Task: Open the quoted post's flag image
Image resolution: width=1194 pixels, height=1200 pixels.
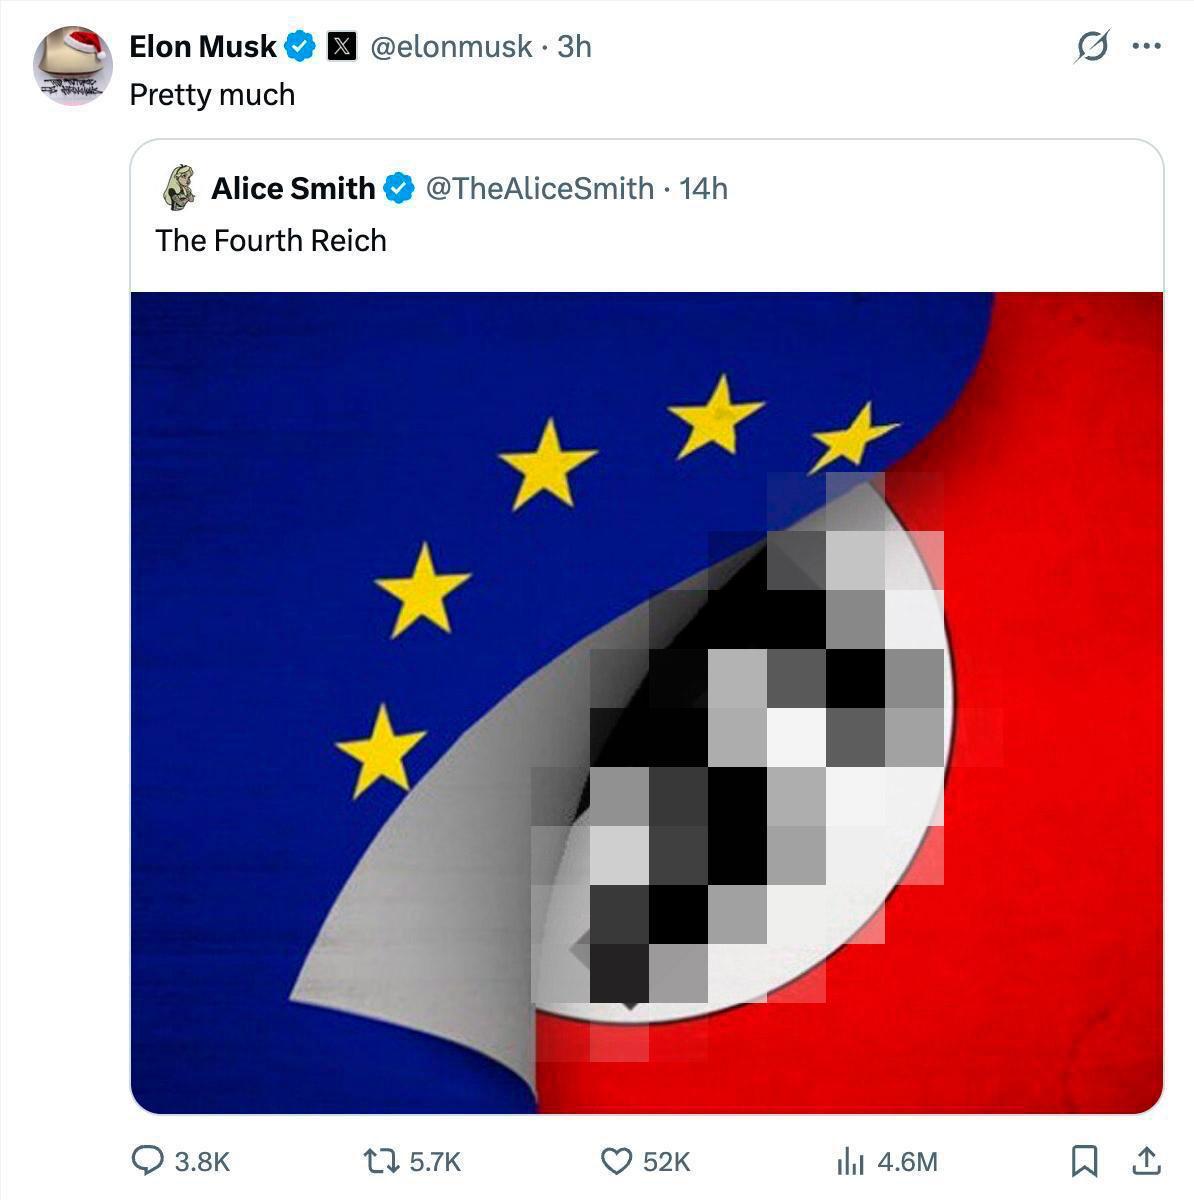Action: [x=646, y=702]
